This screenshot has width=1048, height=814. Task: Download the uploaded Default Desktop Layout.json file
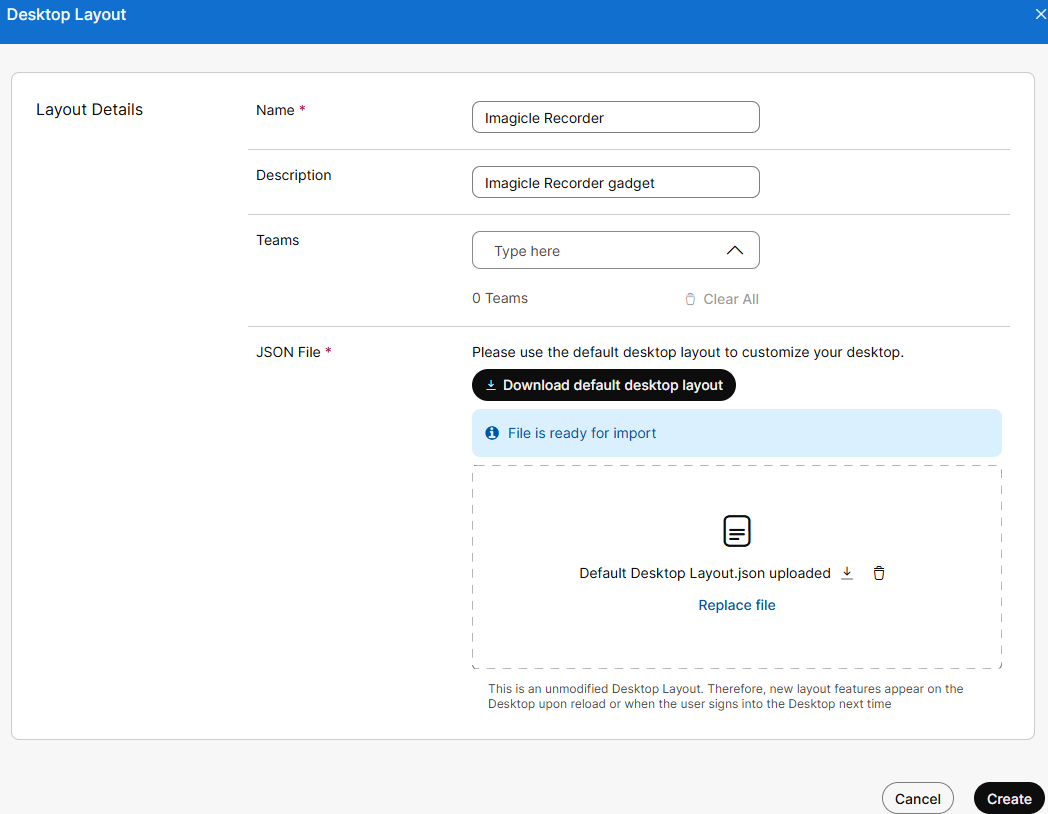847,573
